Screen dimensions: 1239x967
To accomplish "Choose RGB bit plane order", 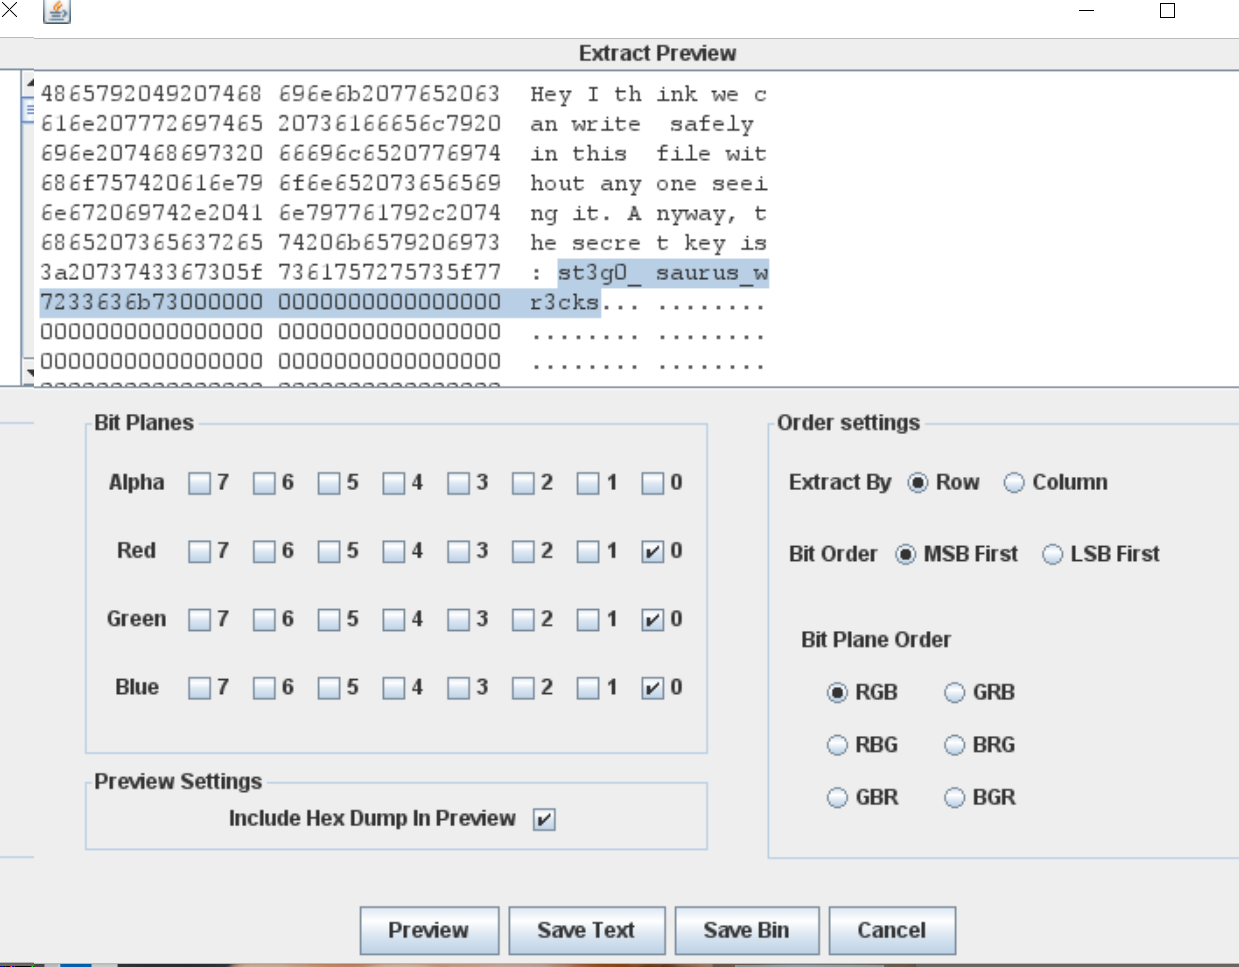I will point(838,693).
